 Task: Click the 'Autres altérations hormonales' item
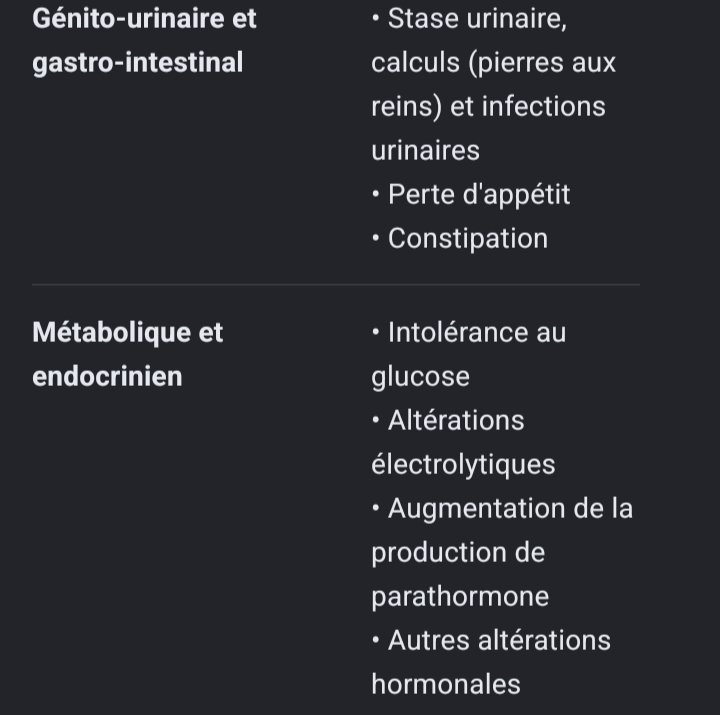pyautogui.click(x=491, y=662)
